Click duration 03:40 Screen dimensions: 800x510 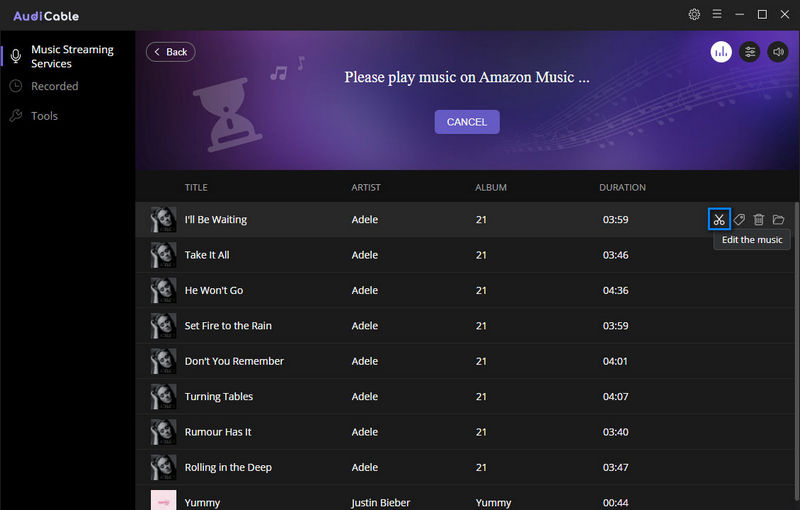[615, 431]
